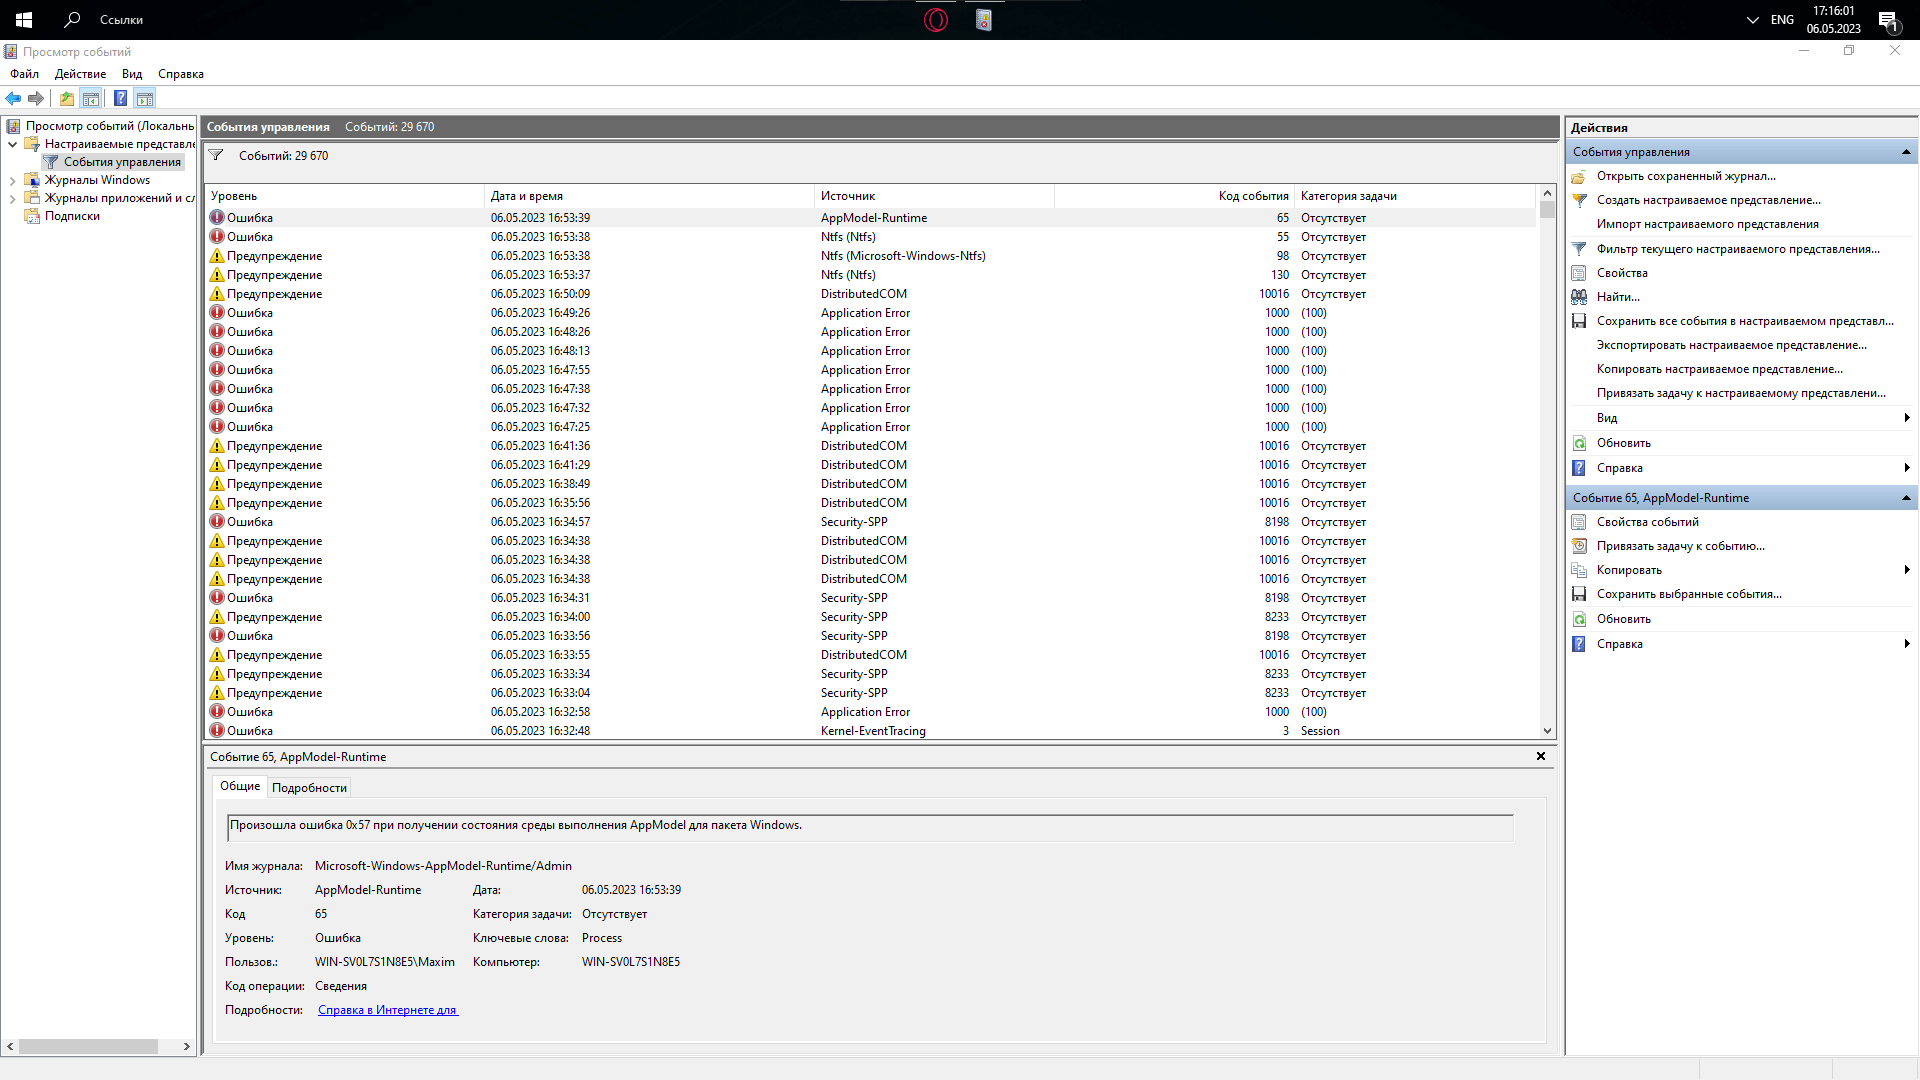
Task: Open the Справка menu in the menu bar
Action: coord(181,74)
